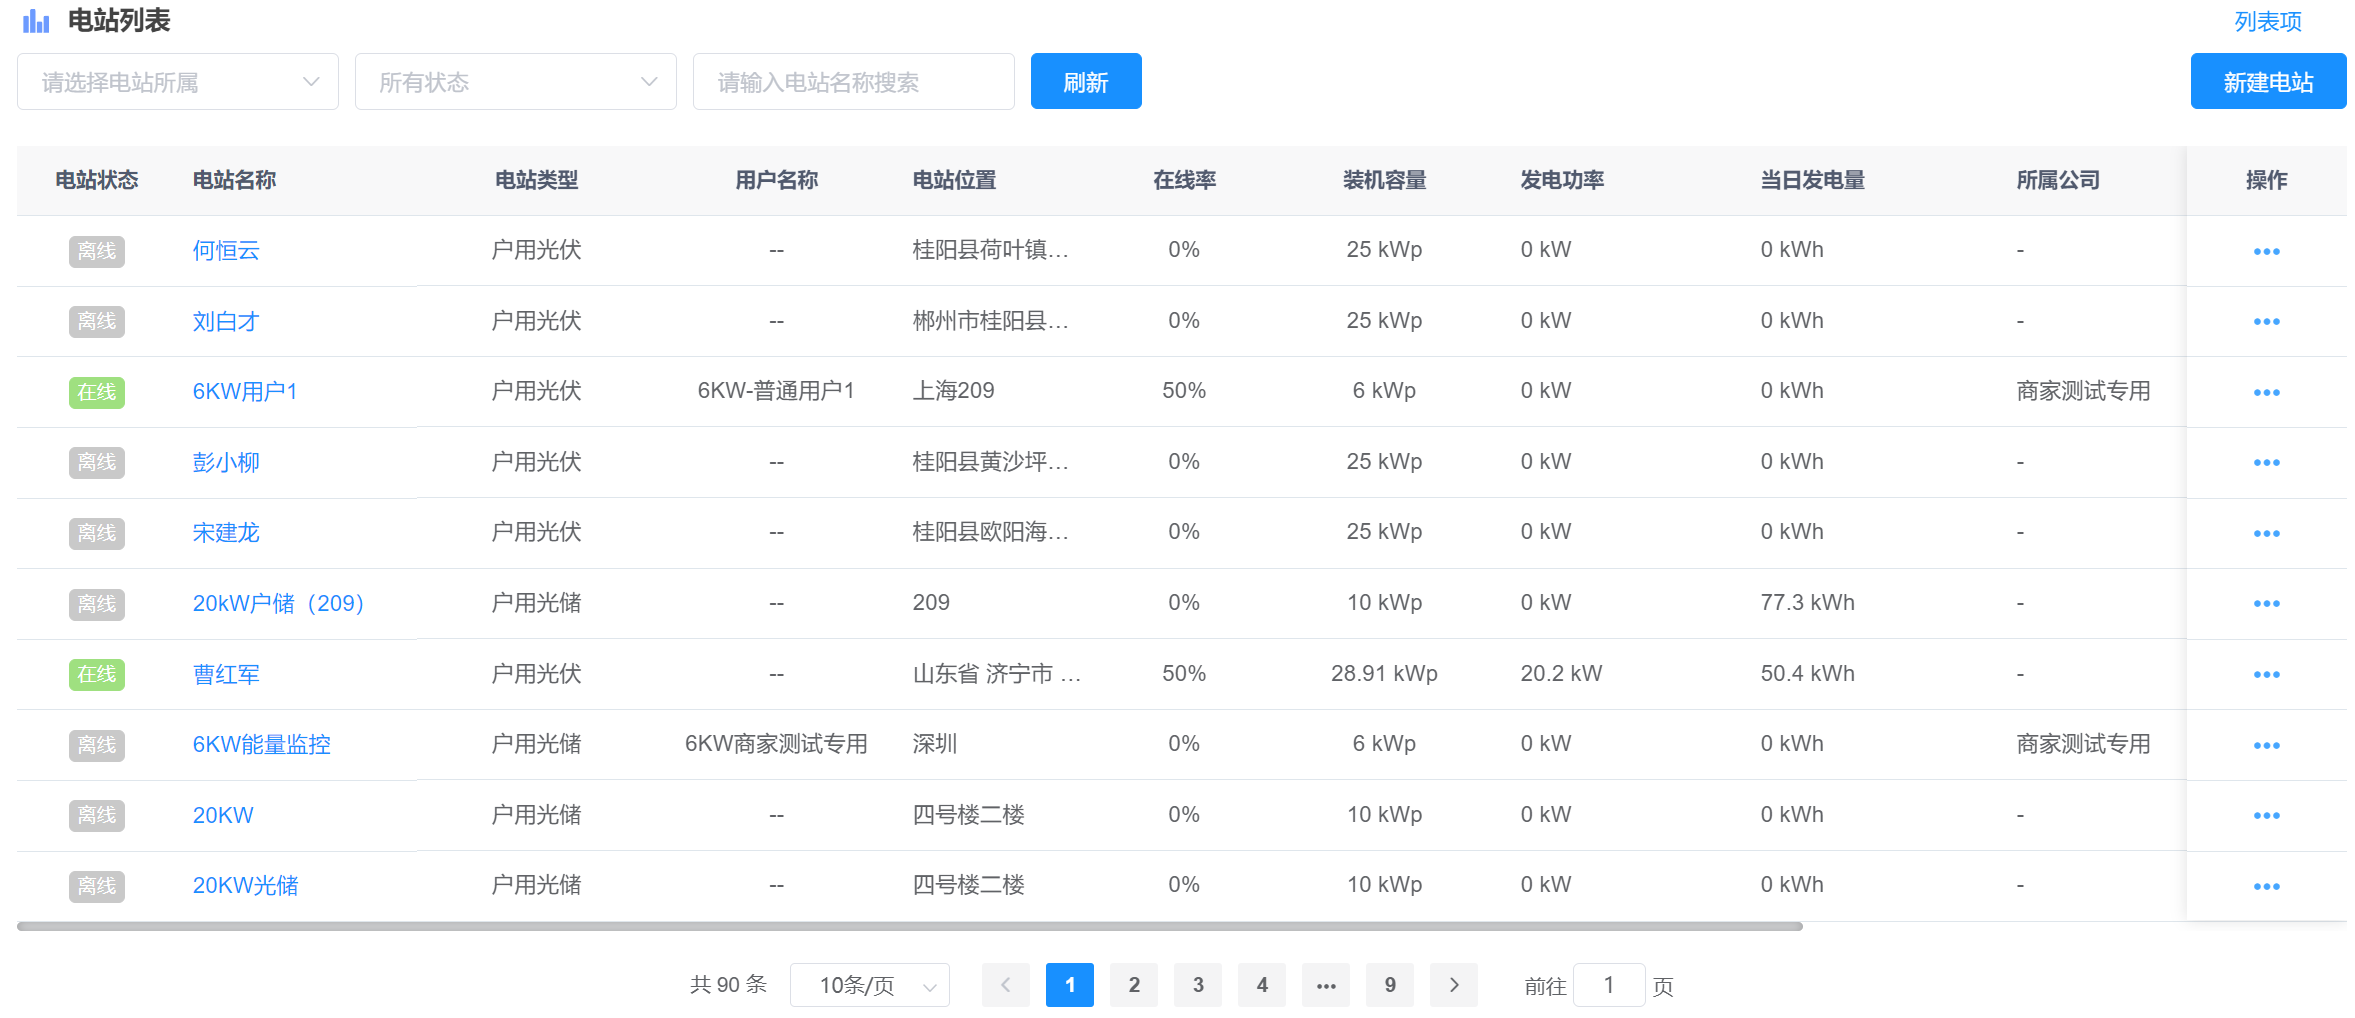Go to page 2
Screen dimensions: 2355x1018
click(x=1134, y=985)
